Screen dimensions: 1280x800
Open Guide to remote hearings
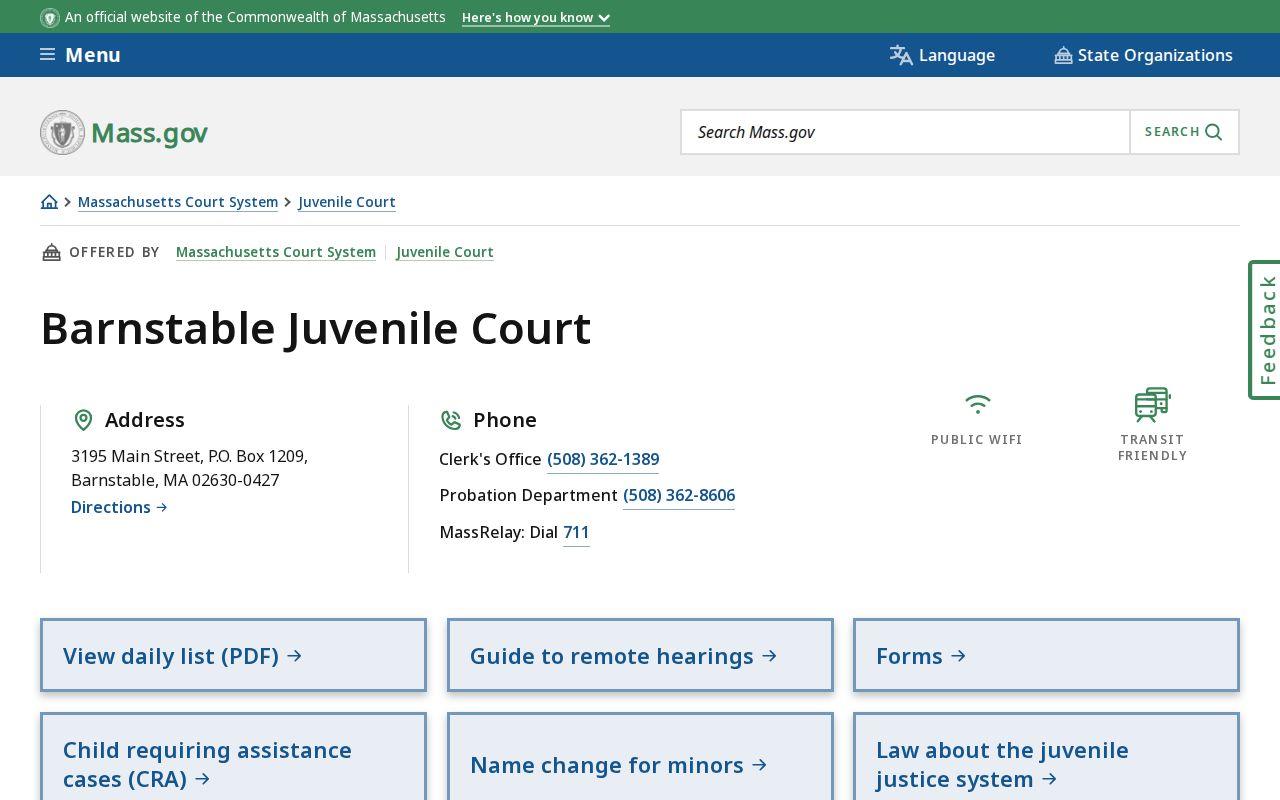tap(640, 655)
